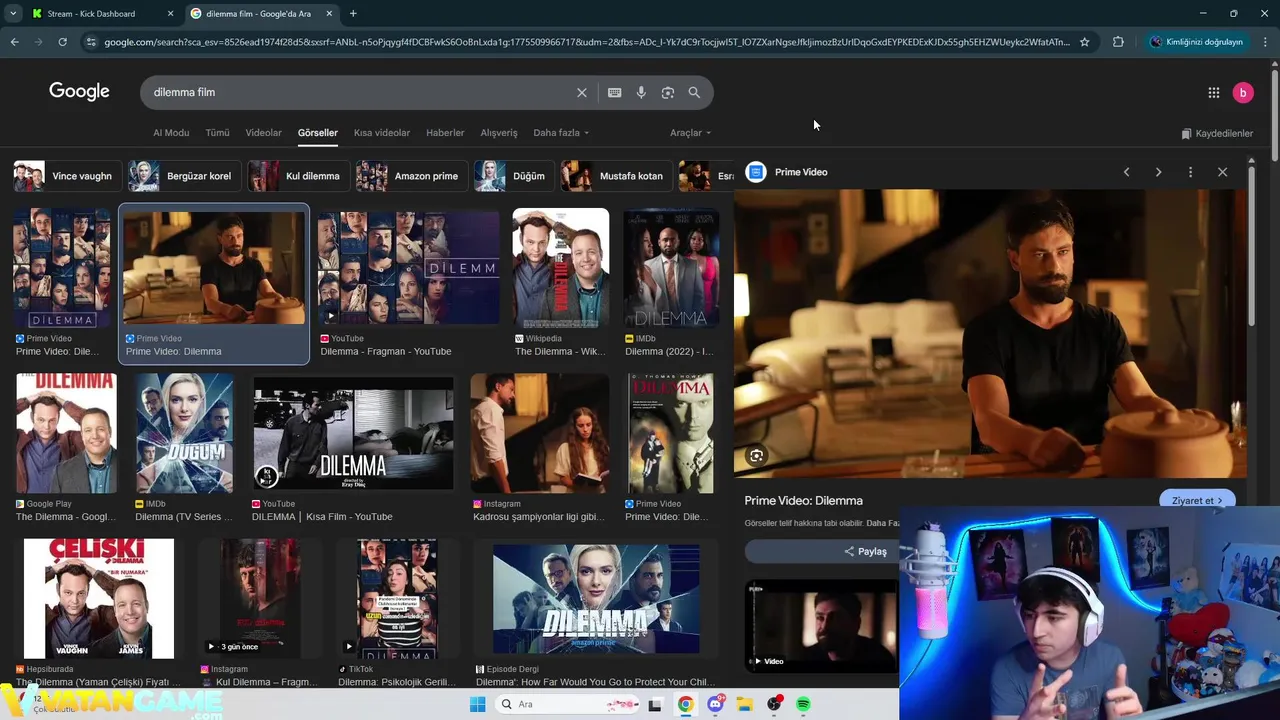
Task: Open the Google apps grid
Action: point(1214,92)
